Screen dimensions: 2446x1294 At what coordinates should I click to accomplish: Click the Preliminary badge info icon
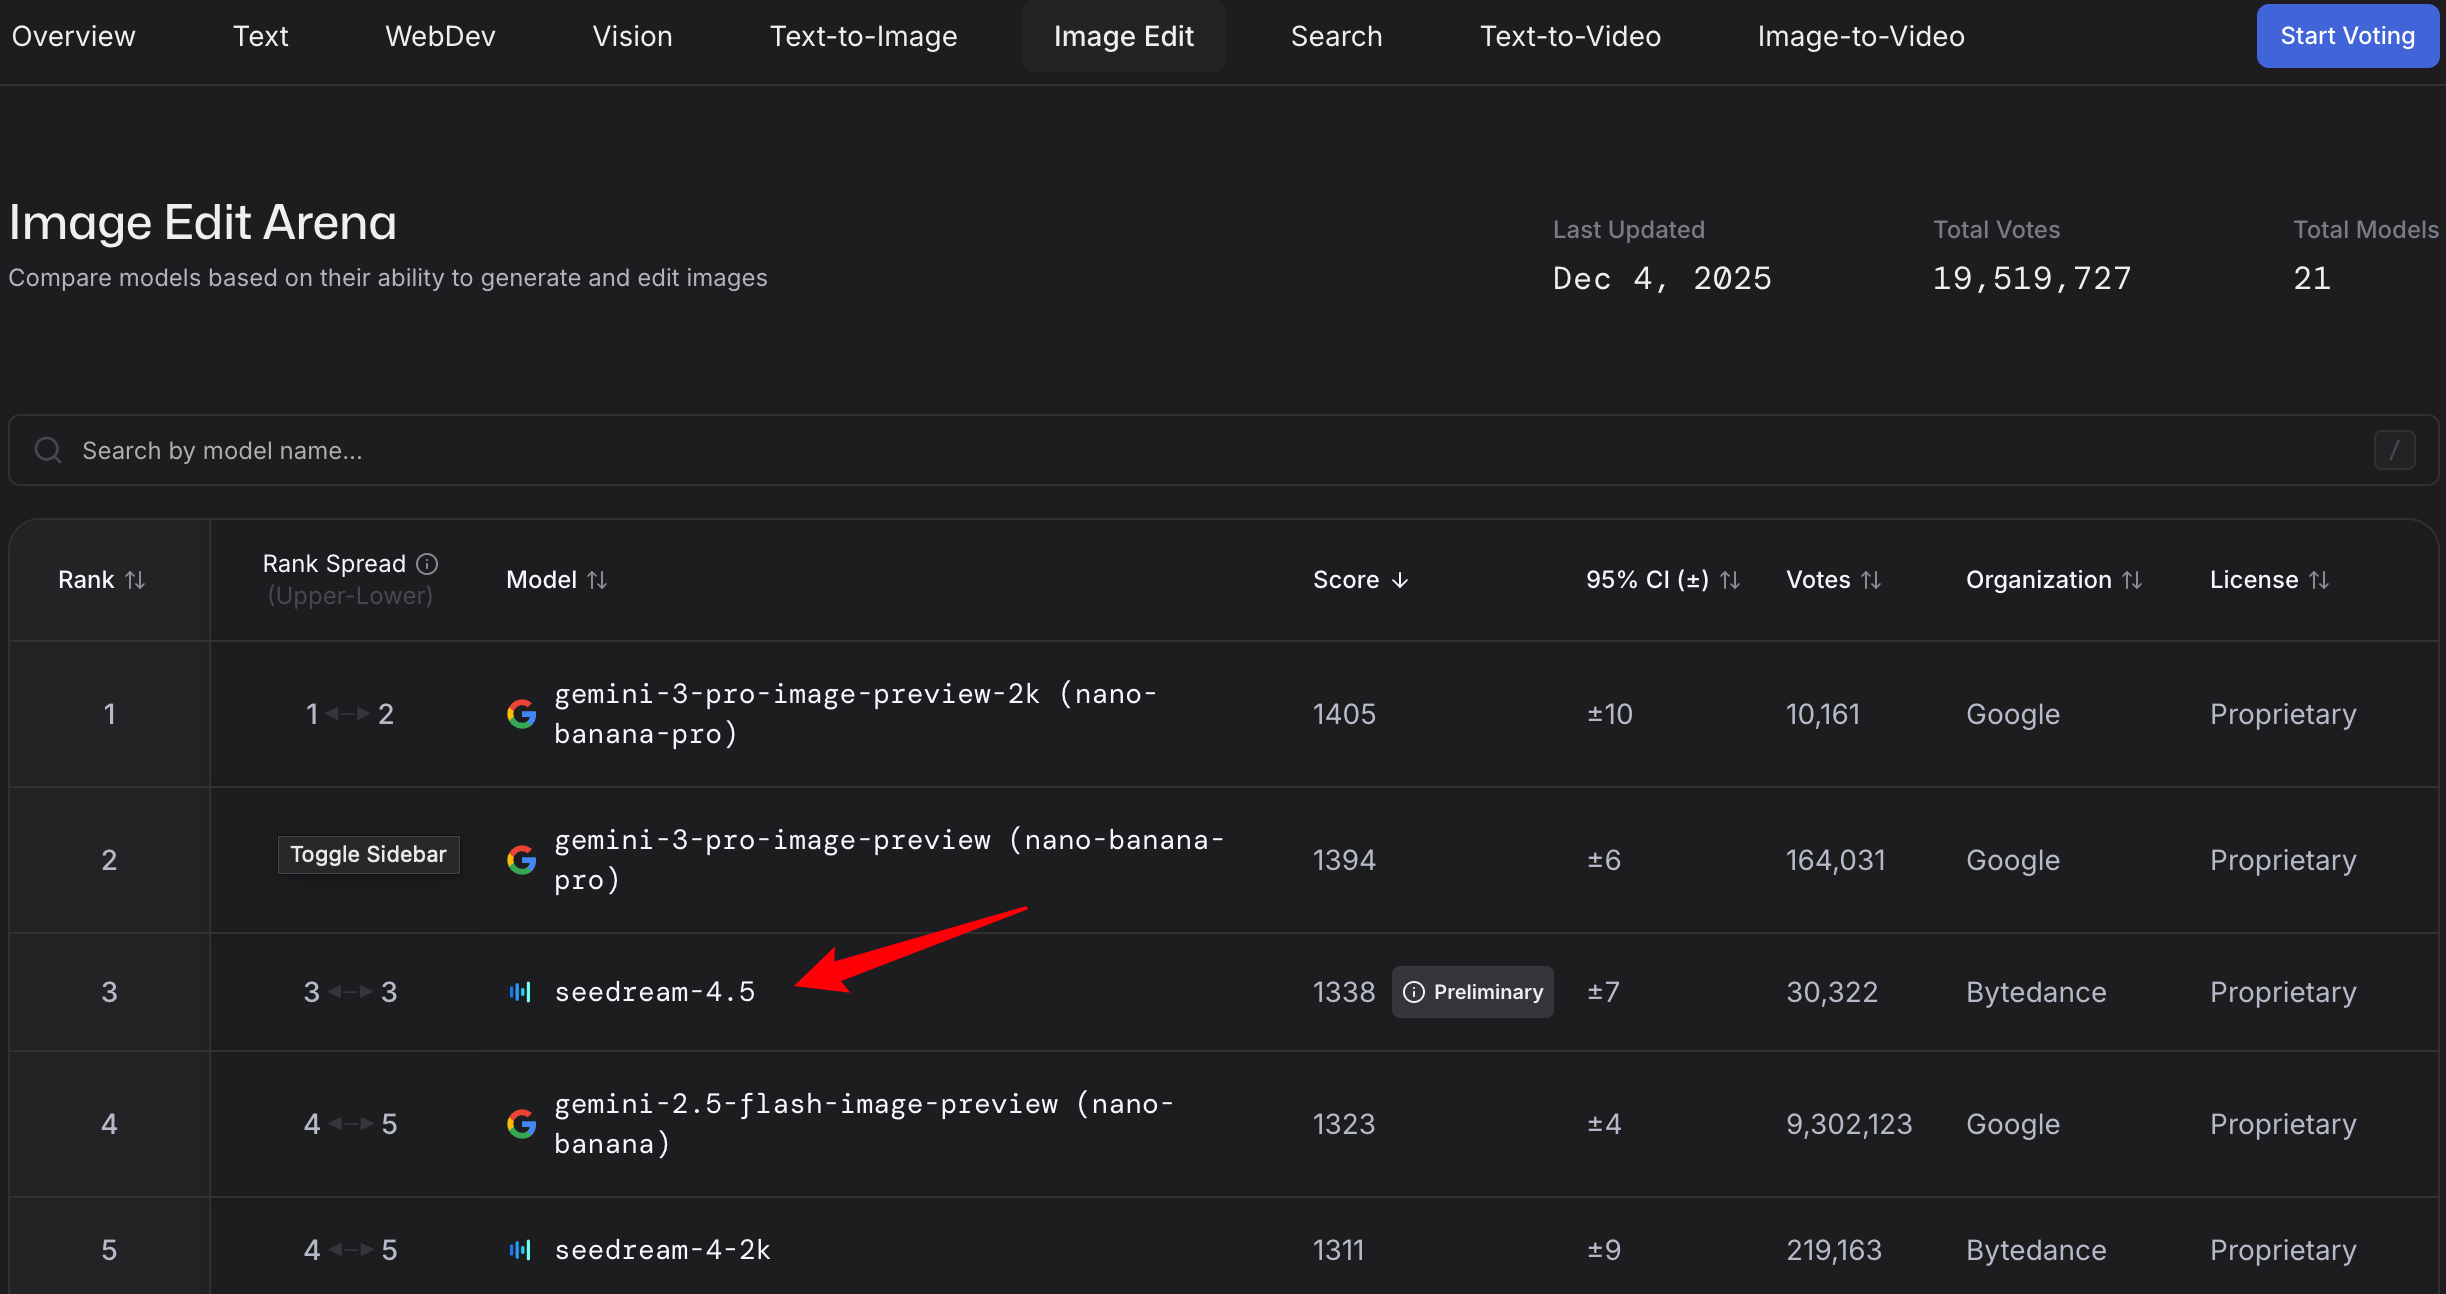coord(1413,992)
